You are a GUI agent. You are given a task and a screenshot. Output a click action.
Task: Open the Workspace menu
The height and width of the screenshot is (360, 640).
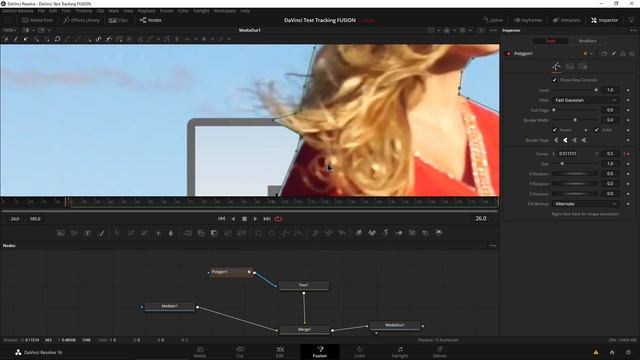pos(225,11)
